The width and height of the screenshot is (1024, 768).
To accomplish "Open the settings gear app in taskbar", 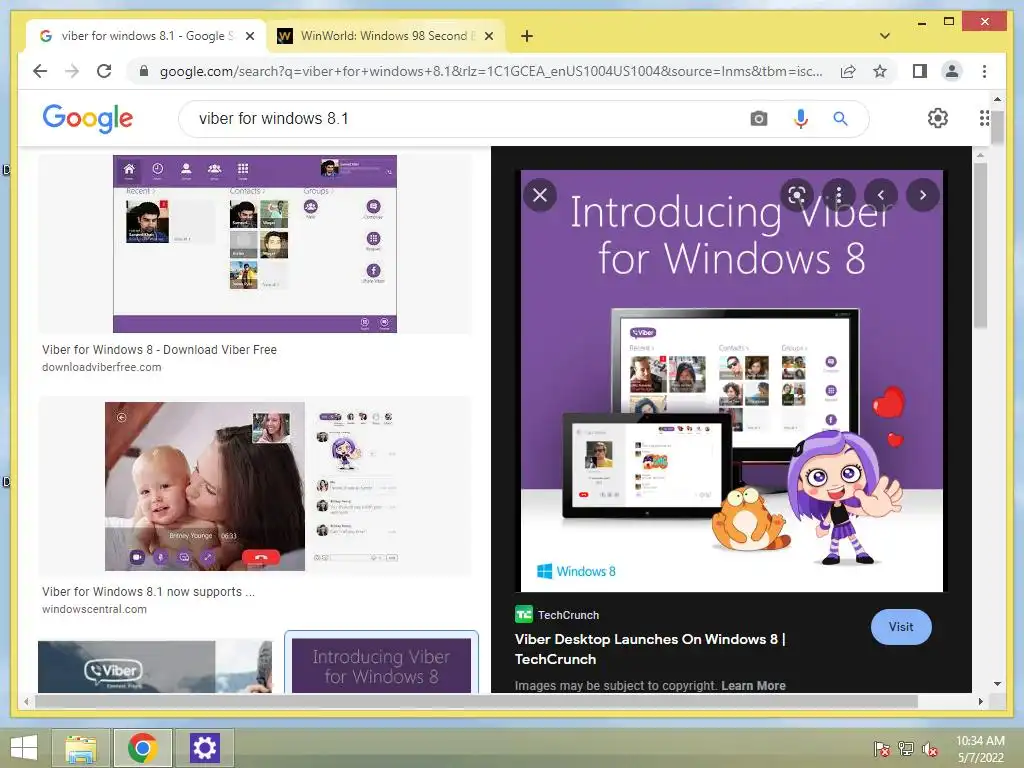I will [x=204, y=748].
